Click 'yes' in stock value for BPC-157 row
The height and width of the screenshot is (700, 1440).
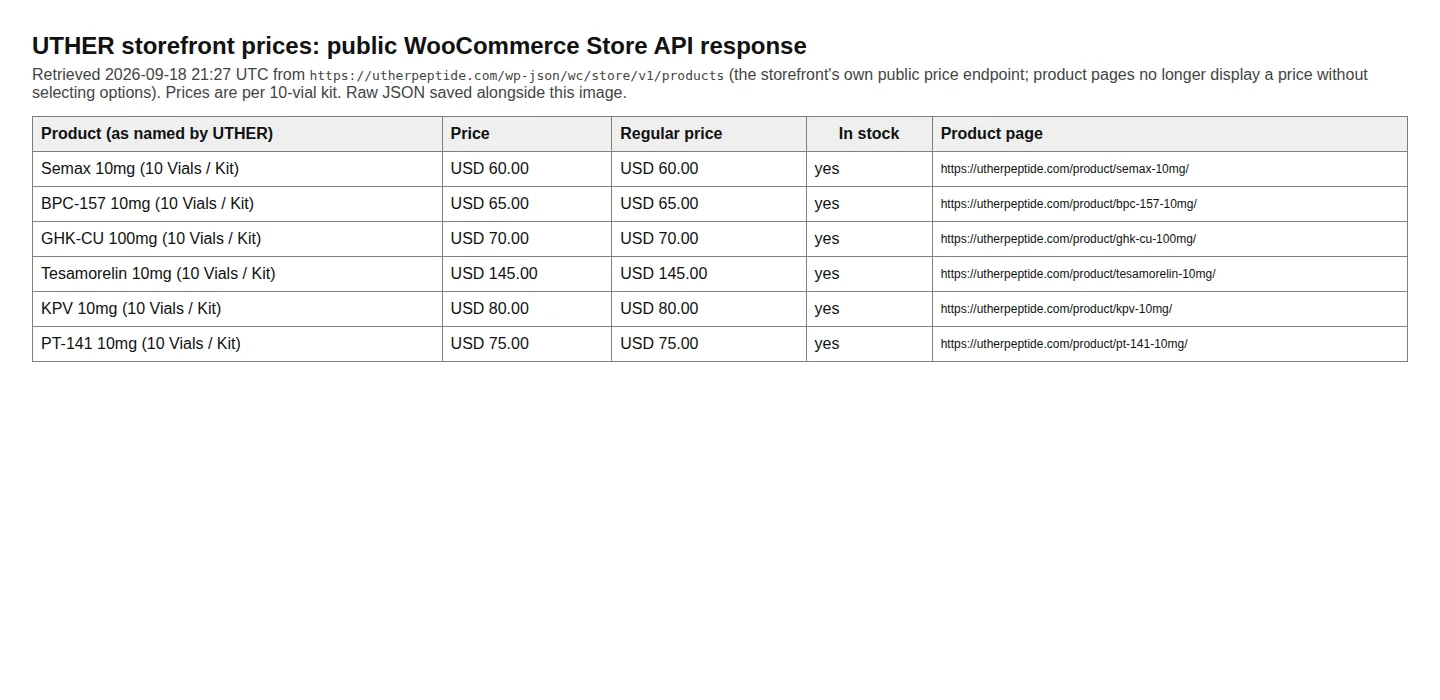[827, 204]
